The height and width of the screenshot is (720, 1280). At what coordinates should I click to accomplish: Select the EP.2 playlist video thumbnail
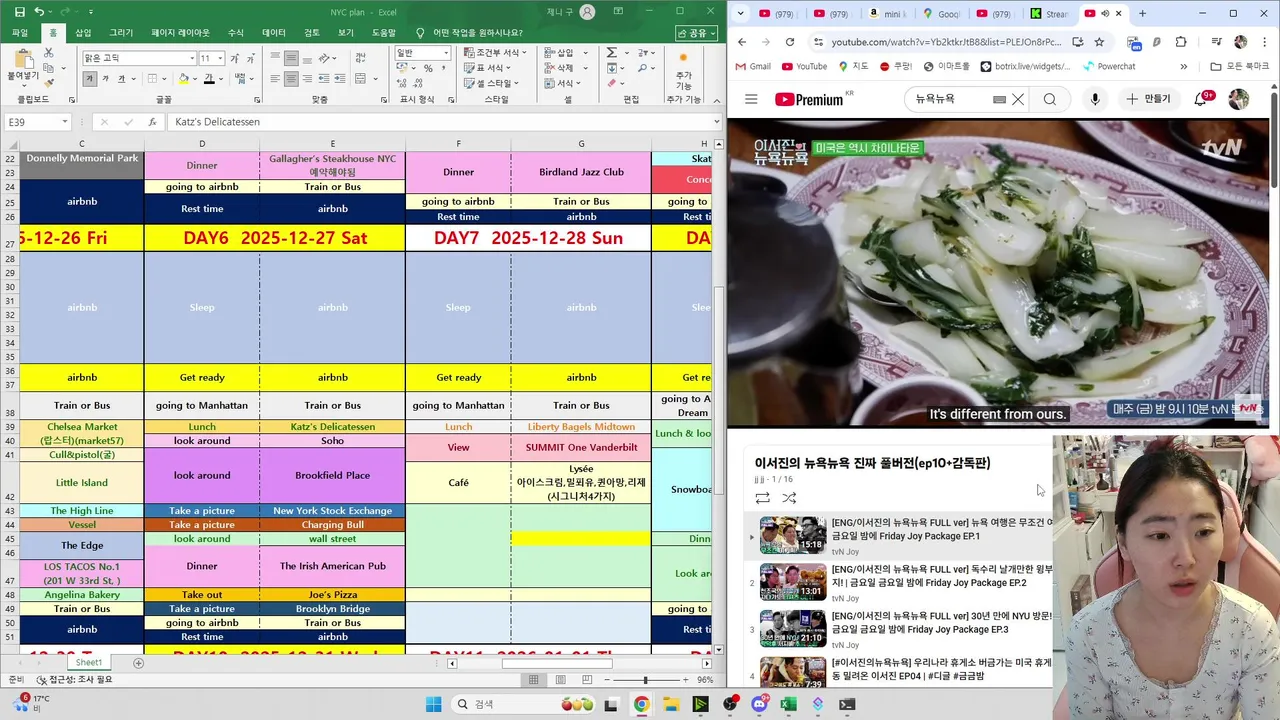click(793, 582)
